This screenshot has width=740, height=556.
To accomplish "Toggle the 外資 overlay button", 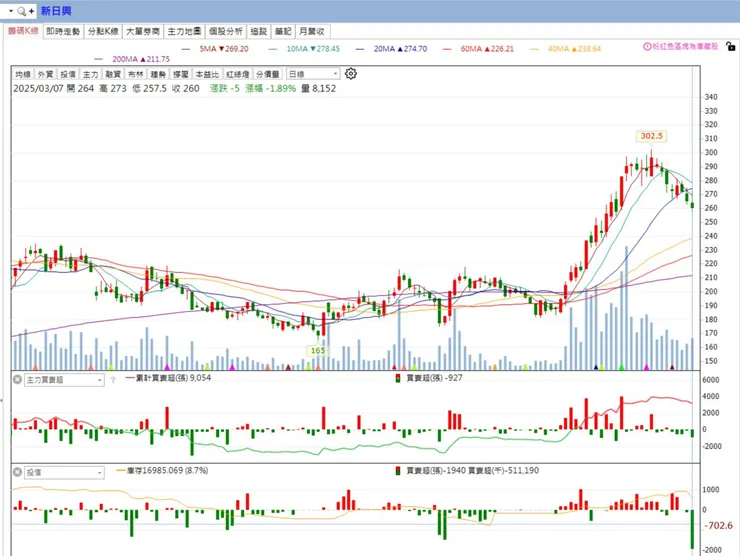I will pos(45,74).
